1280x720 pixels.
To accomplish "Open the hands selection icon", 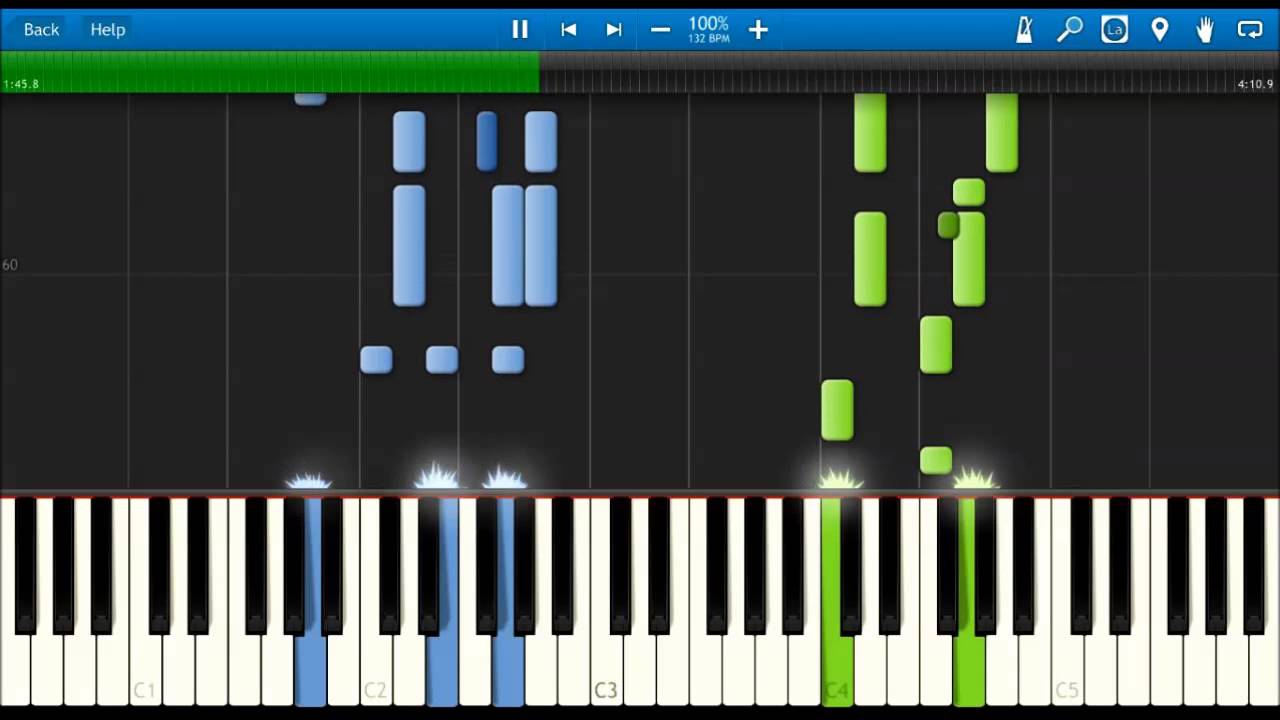I will [1205, 30].
